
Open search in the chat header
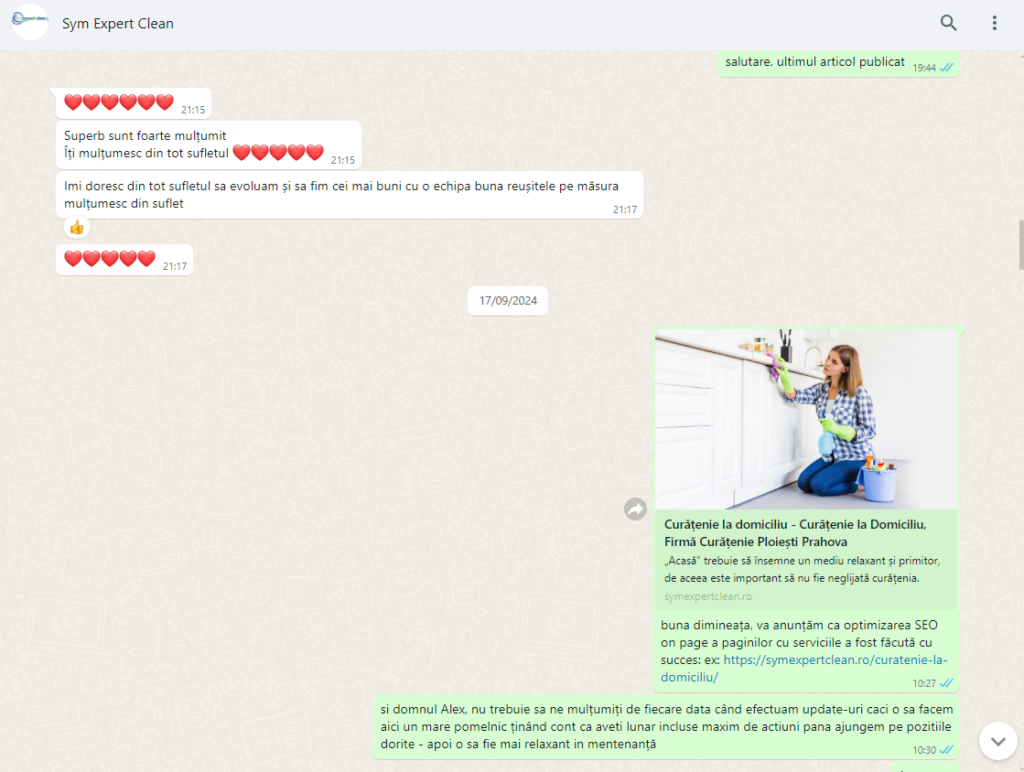tap(948, 23)
